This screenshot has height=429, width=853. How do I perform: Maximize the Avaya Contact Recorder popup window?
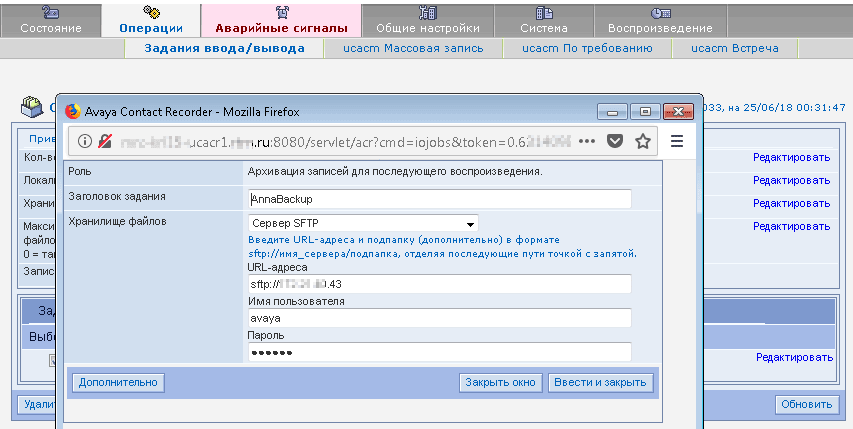tap(645, 111)
